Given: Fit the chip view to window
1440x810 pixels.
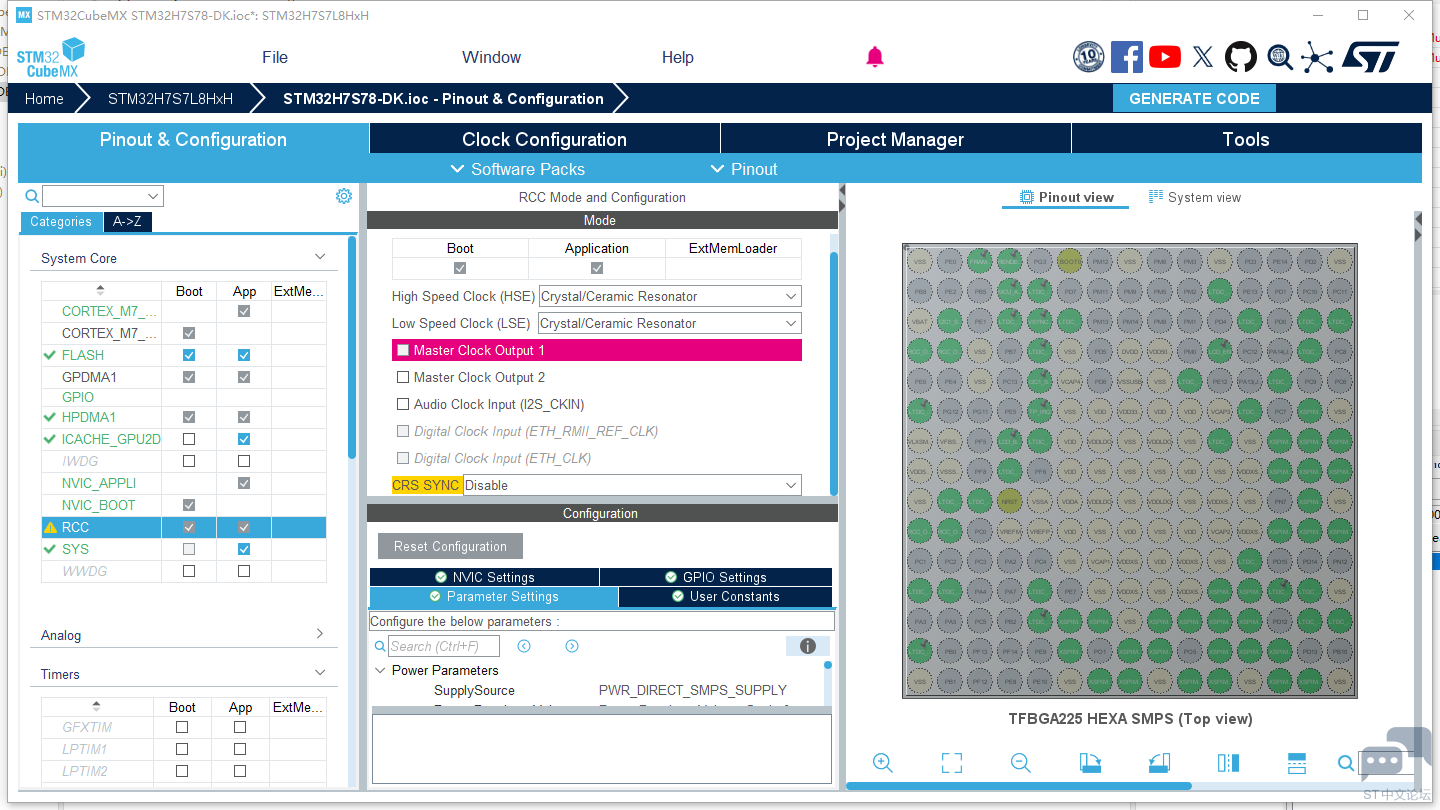Looking at the screenshot, I should click(x=952, y=763).
